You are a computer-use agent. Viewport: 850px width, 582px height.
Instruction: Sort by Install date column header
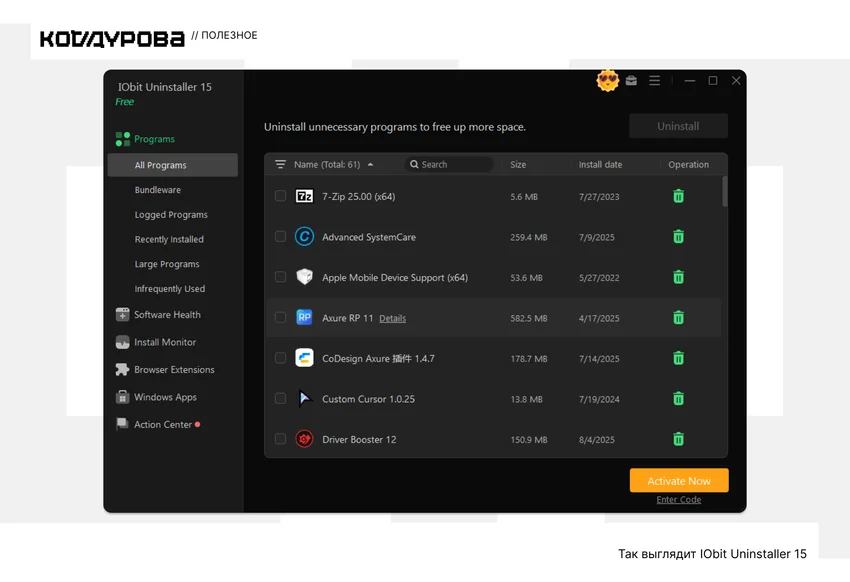click(x=600, y=164)
